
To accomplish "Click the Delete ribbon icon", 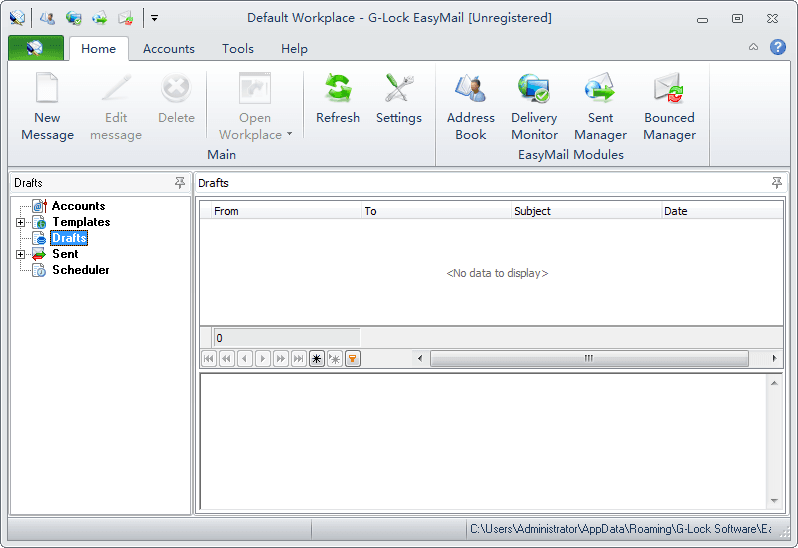I will pos(176,99).
